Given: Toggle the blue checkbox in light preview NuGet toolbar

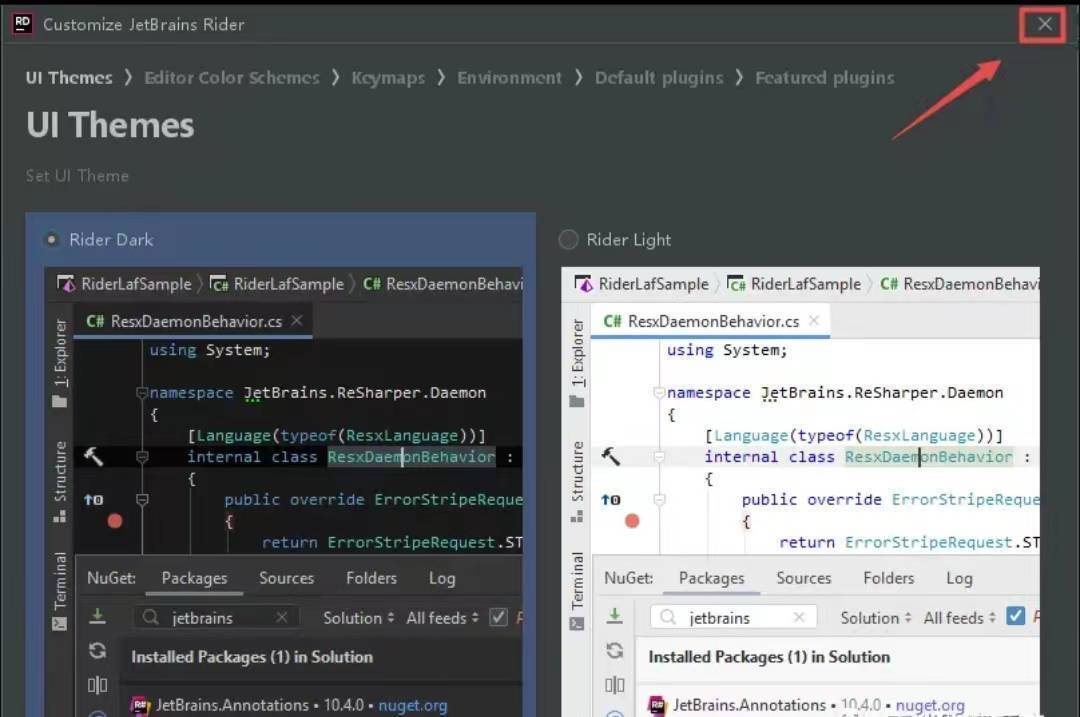Looking at the screenshot, I should click(x=1015, y=616).
